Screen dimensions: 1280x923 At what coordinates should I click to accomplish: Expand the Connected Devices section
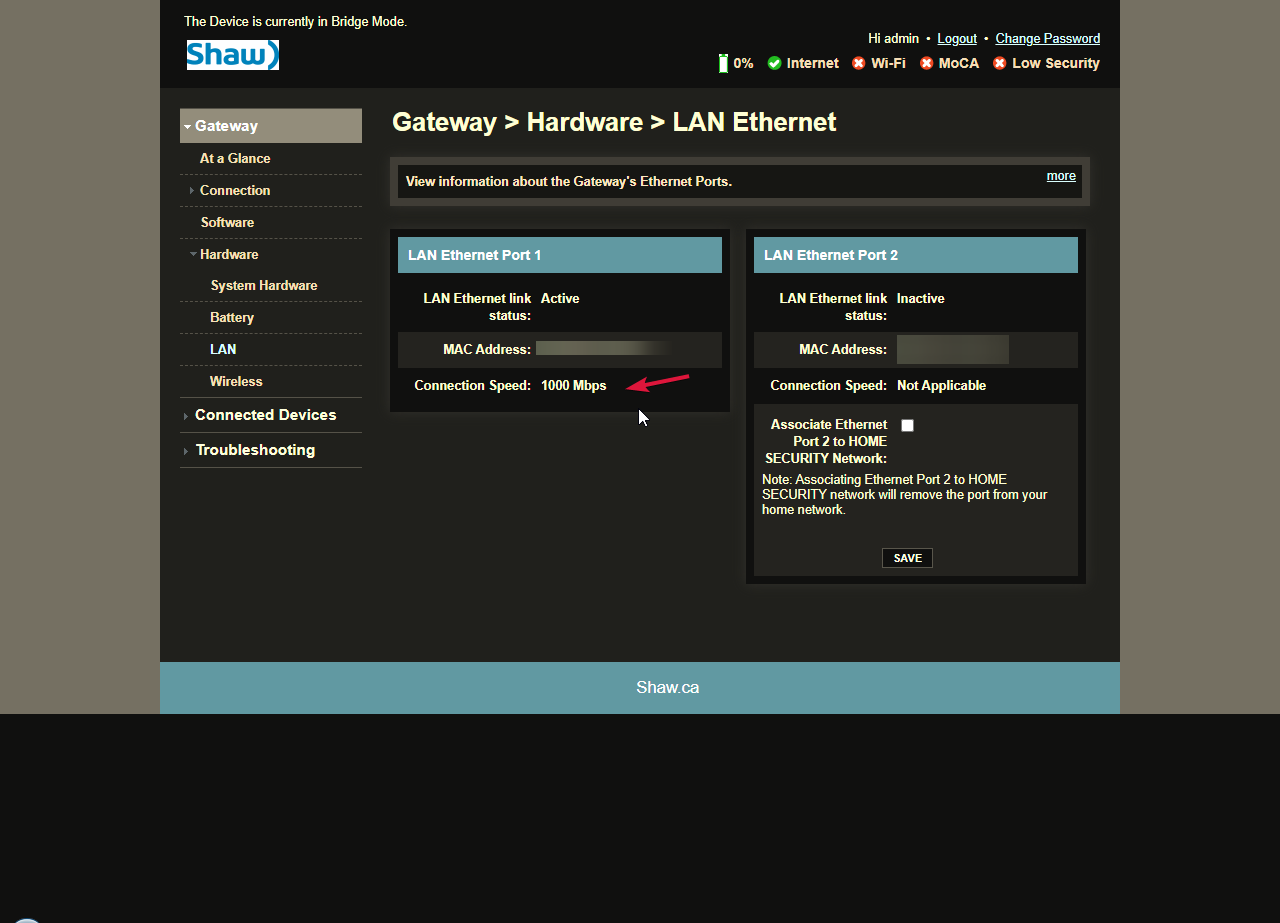click(265, 415)
